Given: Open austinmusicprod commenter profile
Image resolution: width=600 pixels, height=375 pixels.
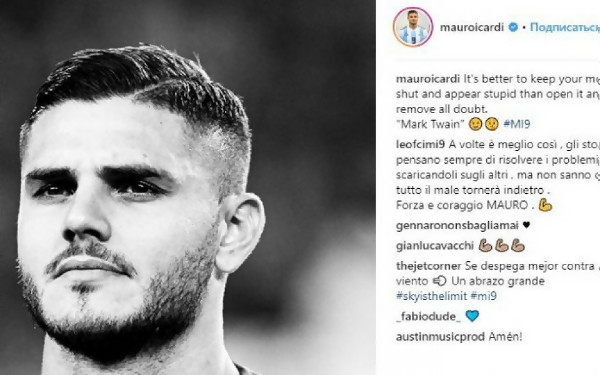Looking at the screenshot, I should point(441,337).
